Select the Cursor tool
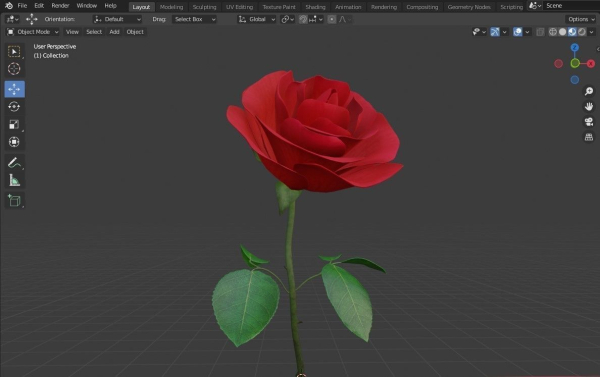600x377 pixels. tap(14, 69)
